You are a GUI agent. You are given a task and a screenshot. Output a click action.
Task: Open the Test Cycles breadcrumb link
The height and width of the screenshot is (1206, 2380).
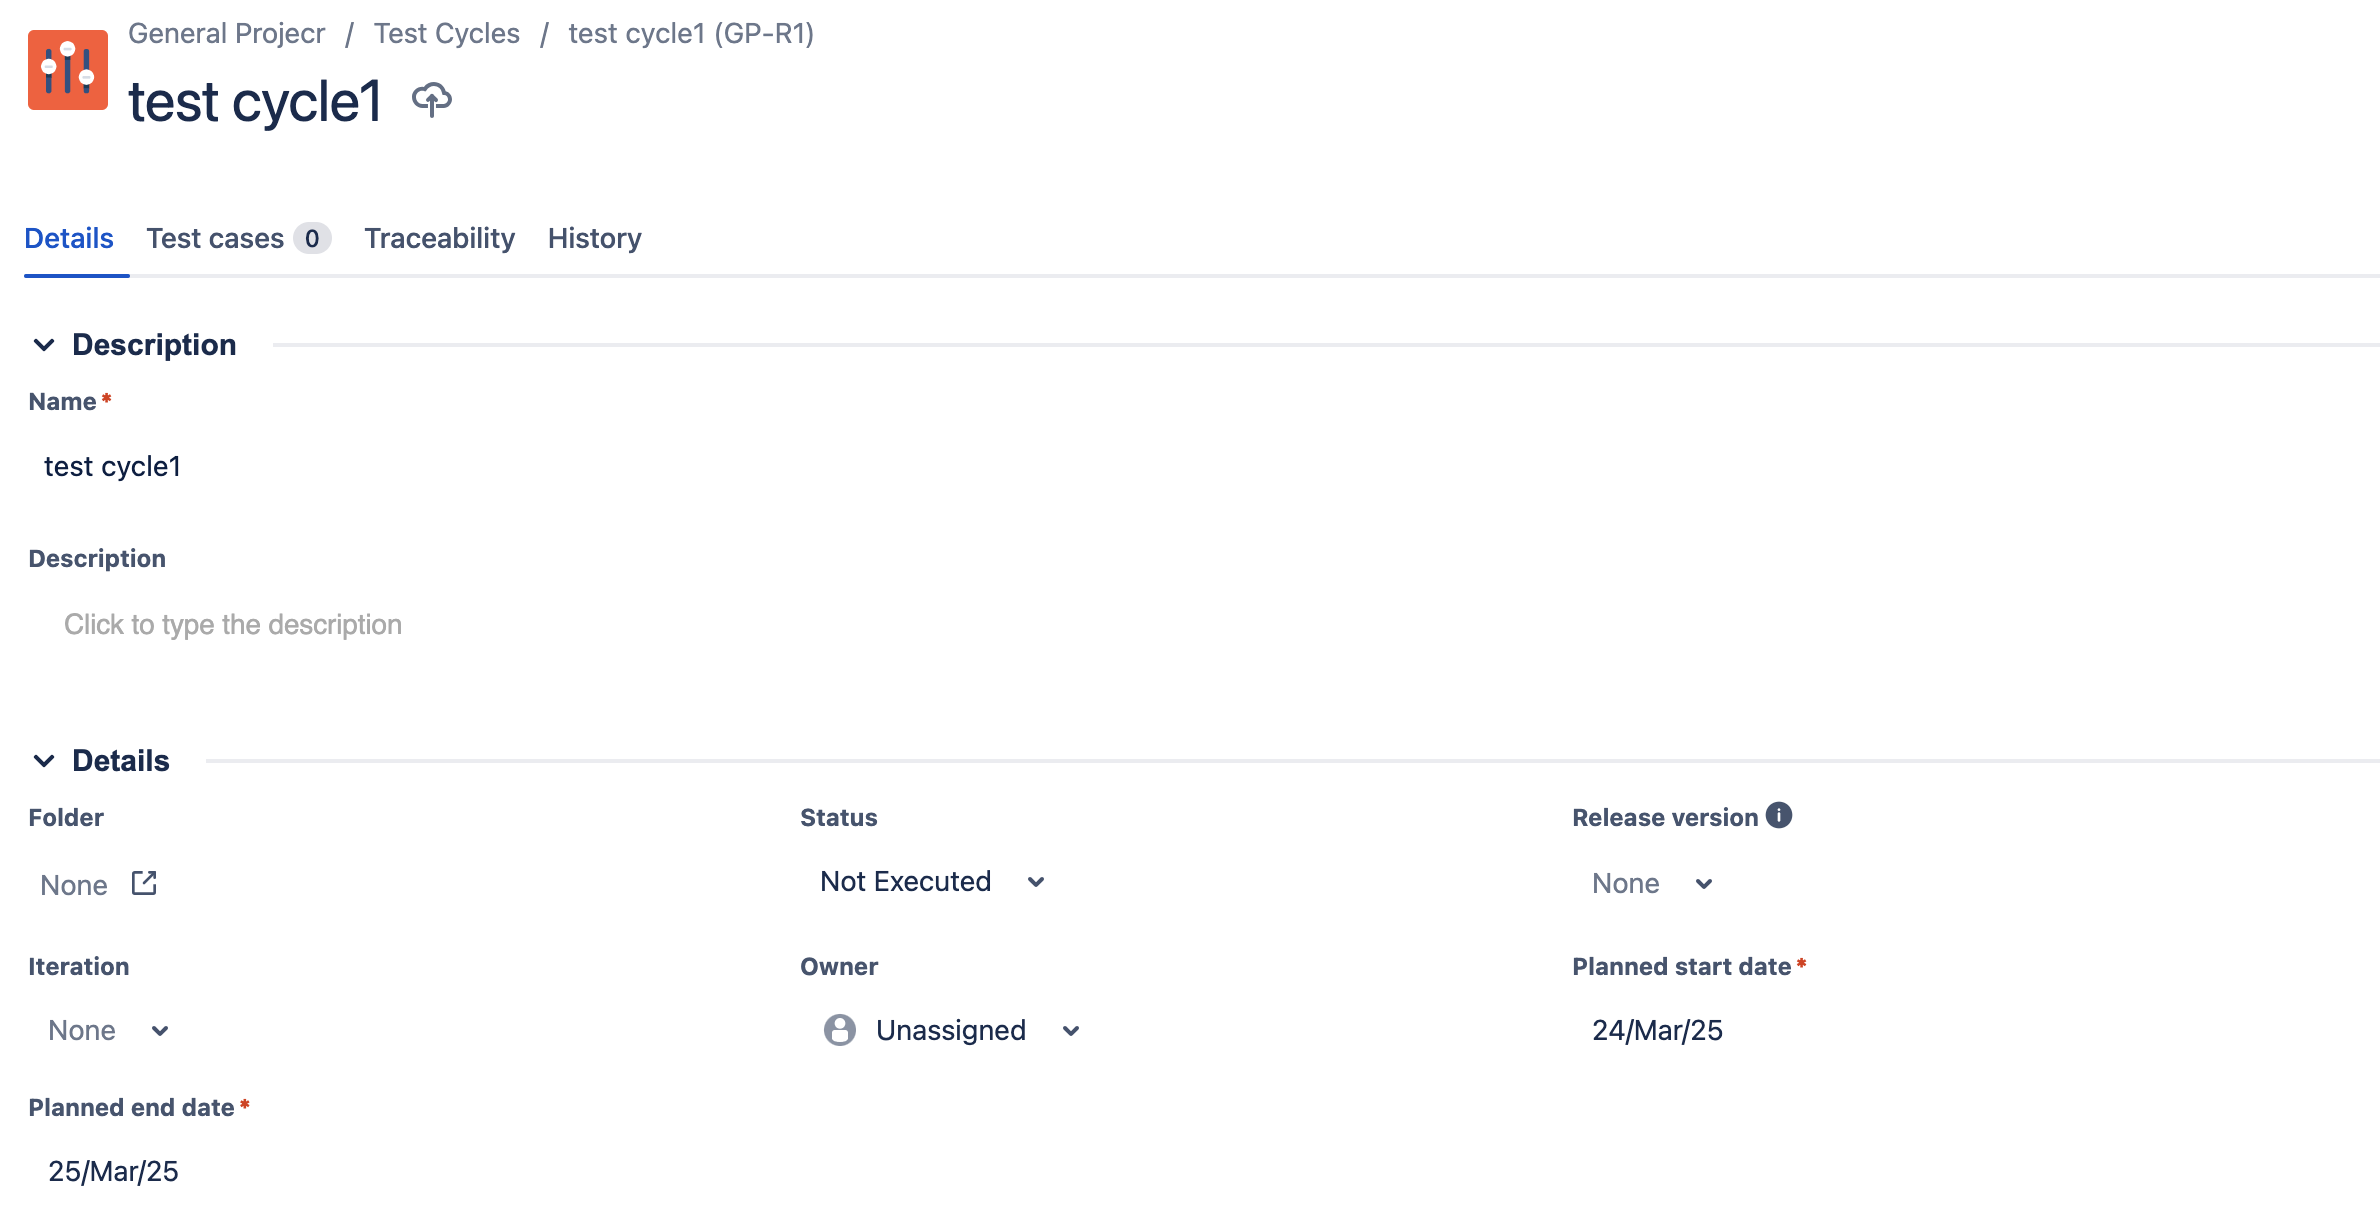(x=447, y=33)
